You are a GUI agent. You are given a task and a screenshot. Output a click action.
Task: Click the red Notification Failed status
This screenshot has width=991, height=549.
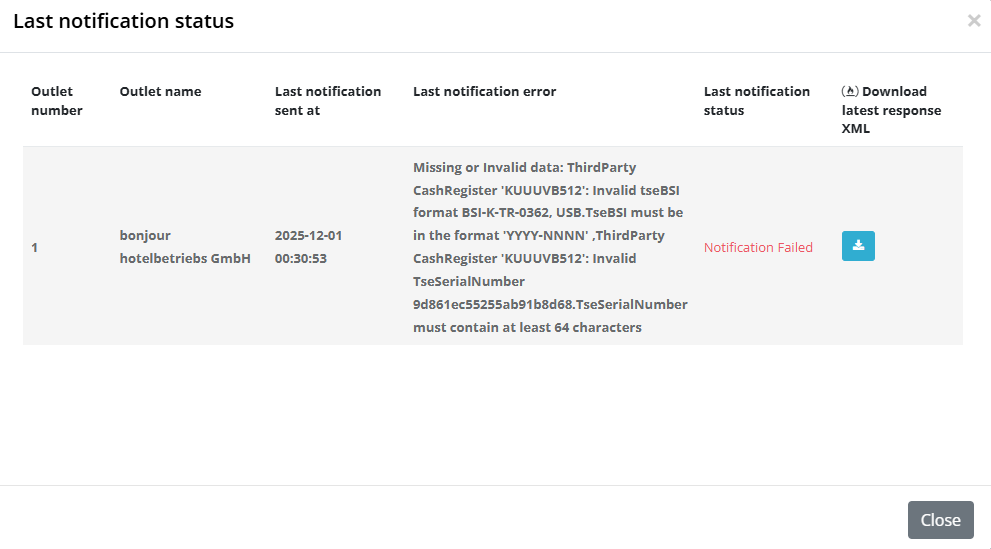click(x=758, y=247)
